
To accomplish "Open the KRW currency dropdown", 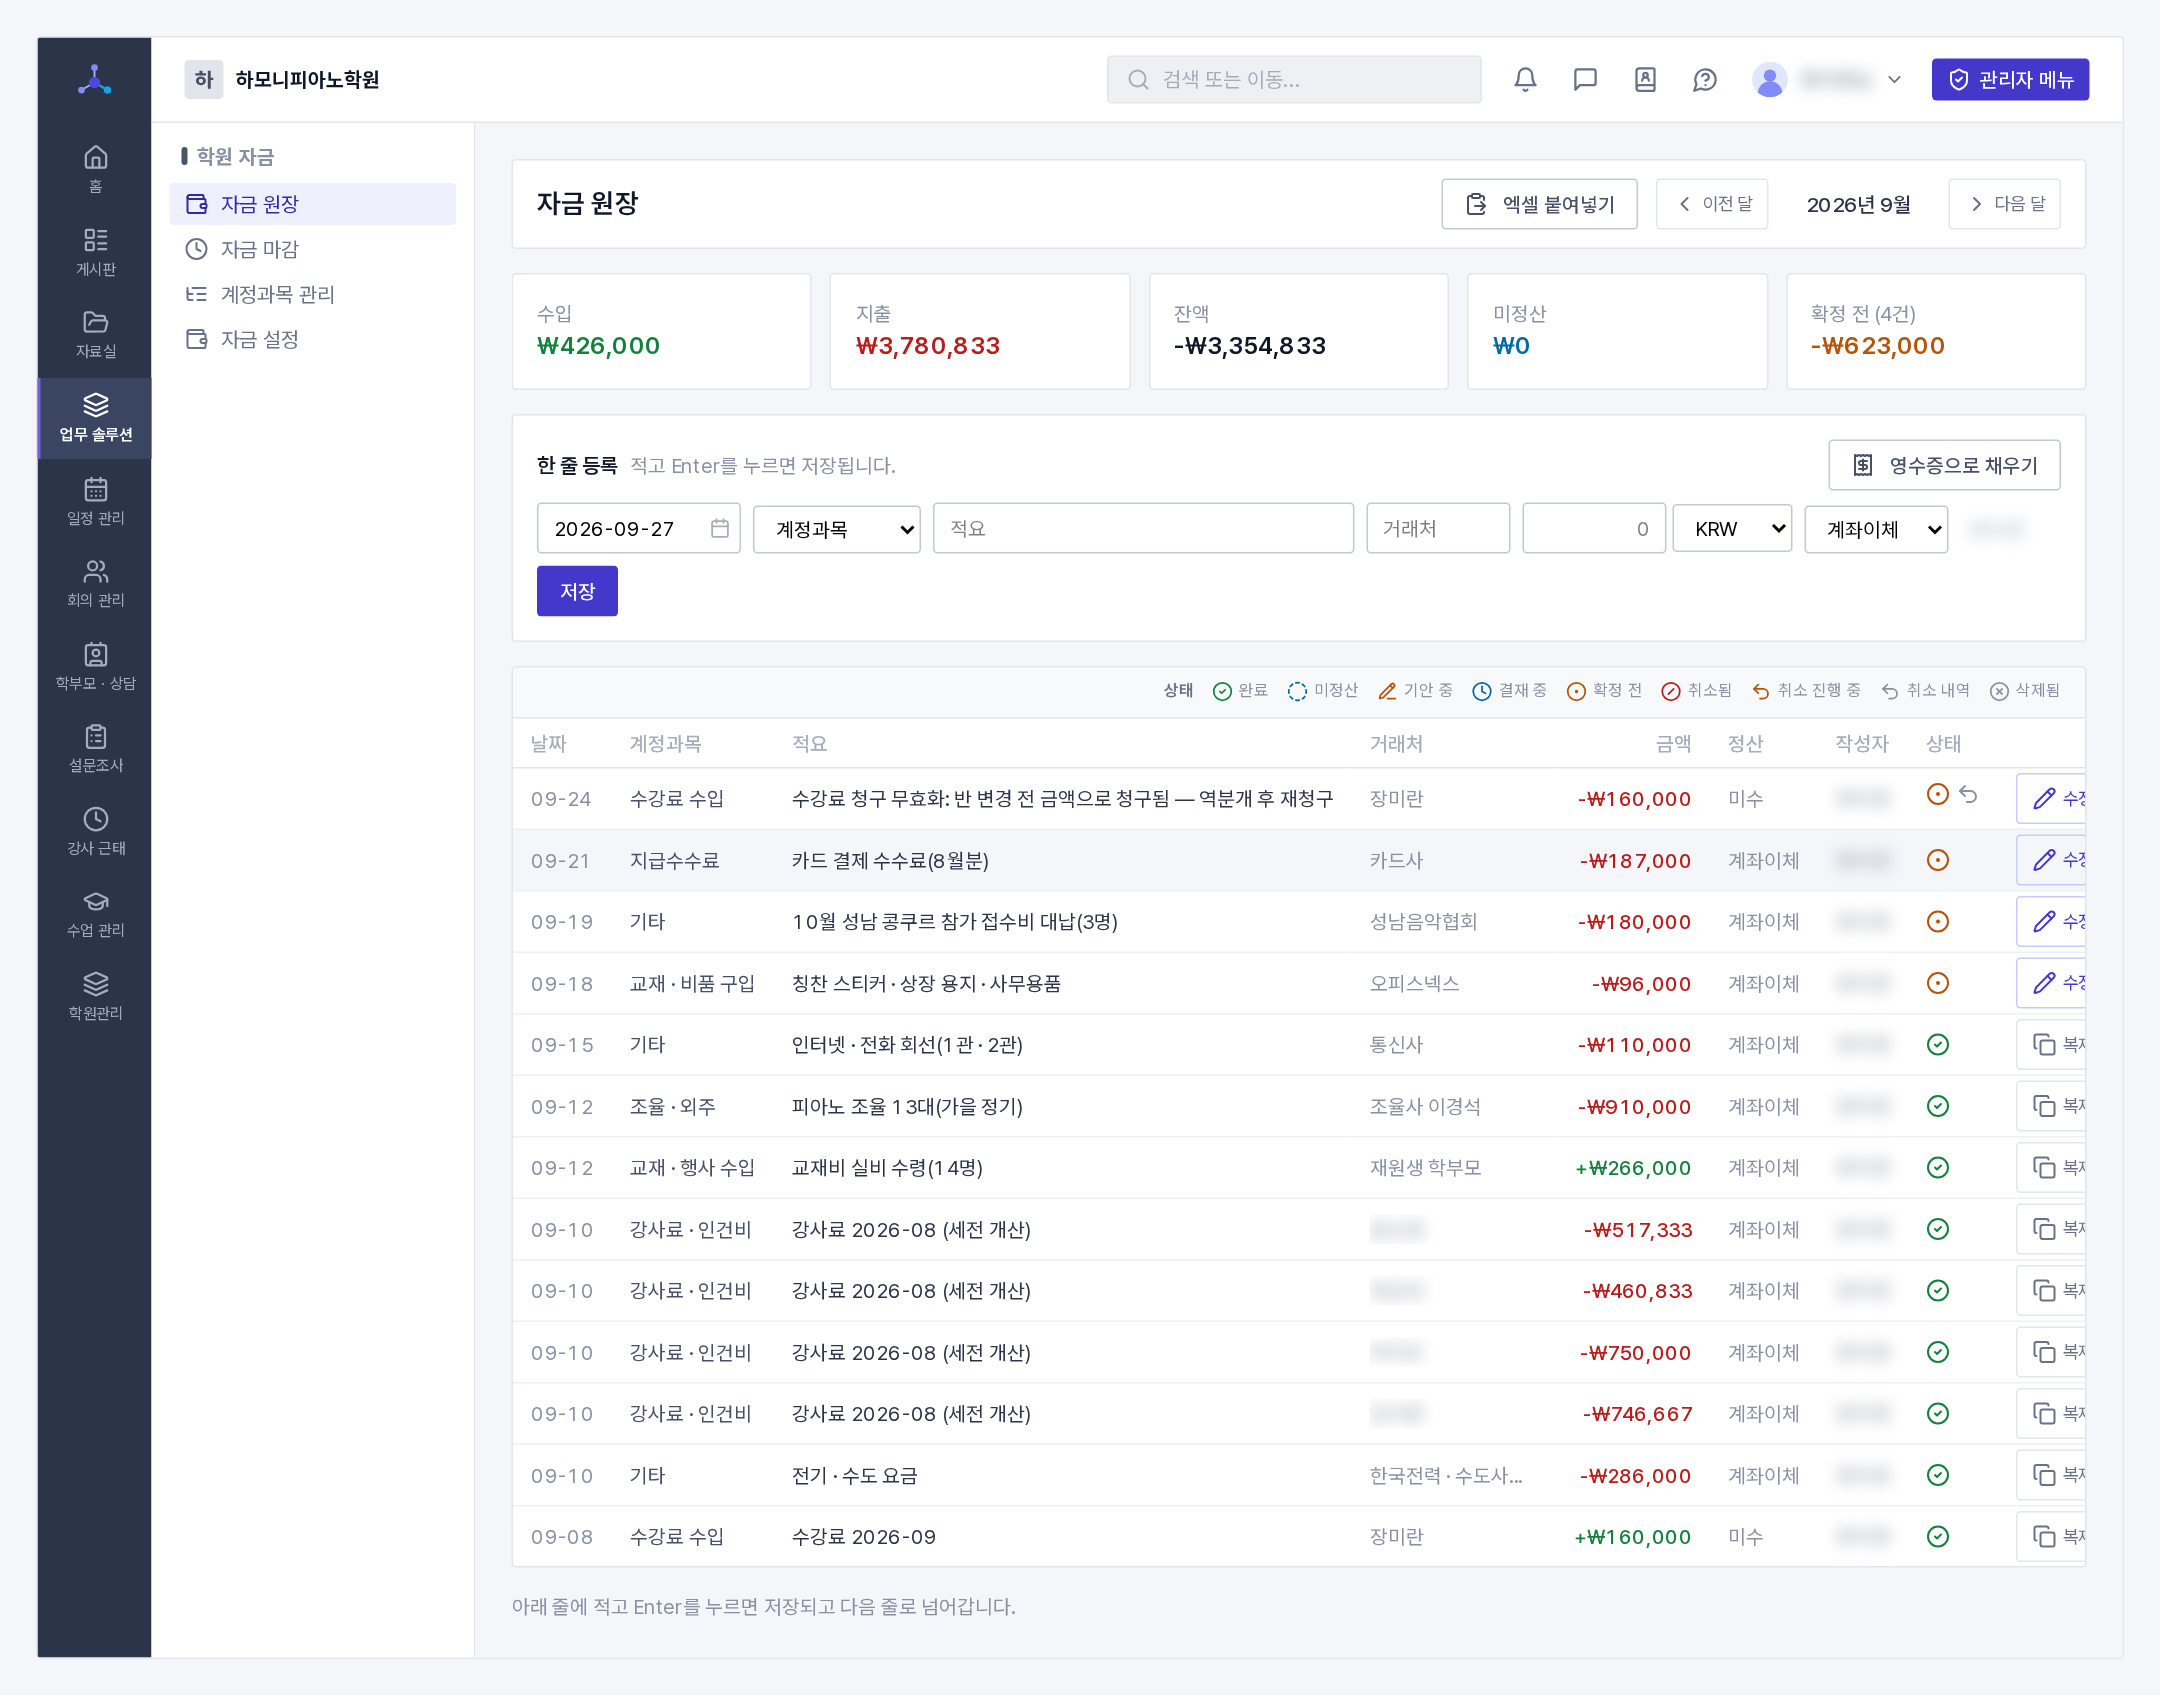I will coord(1733,528).
